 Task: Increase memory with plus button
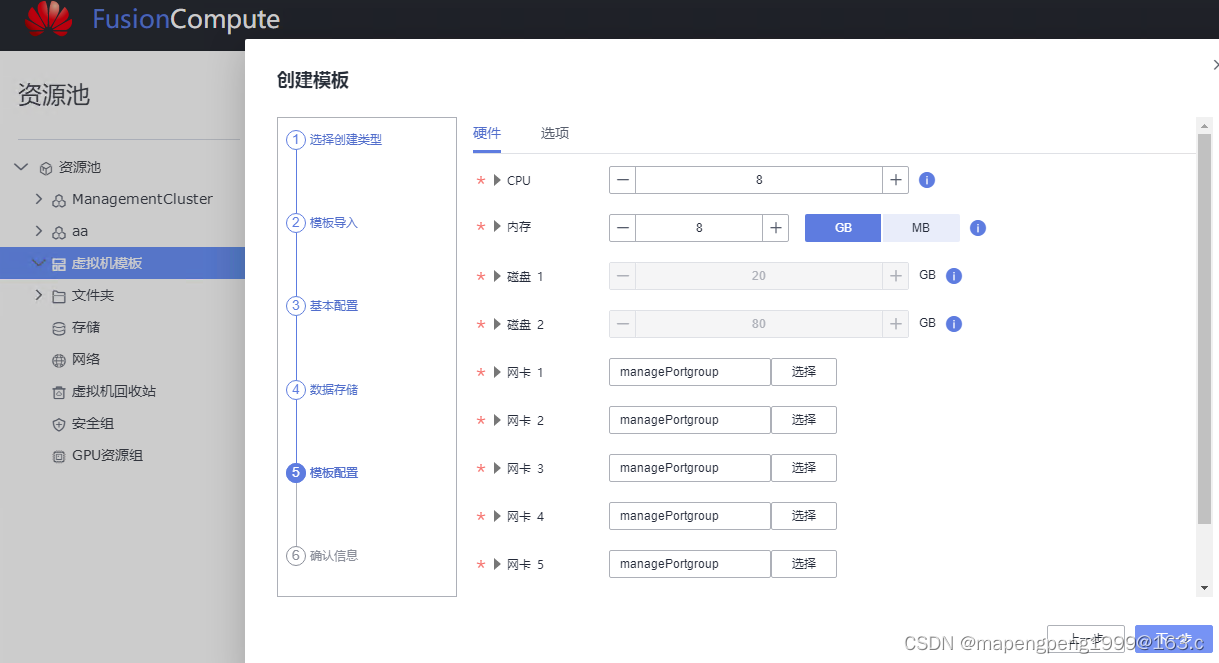point(776,228)
